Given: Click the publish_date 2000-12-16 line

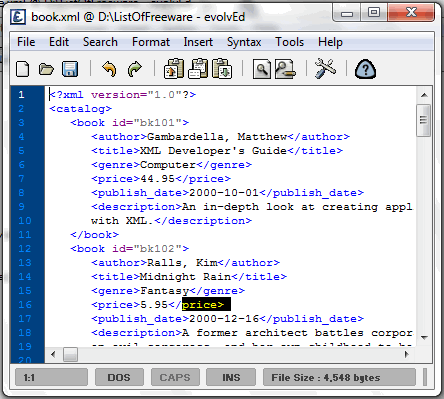Looking at the screenshot, I should click(227, 319).
